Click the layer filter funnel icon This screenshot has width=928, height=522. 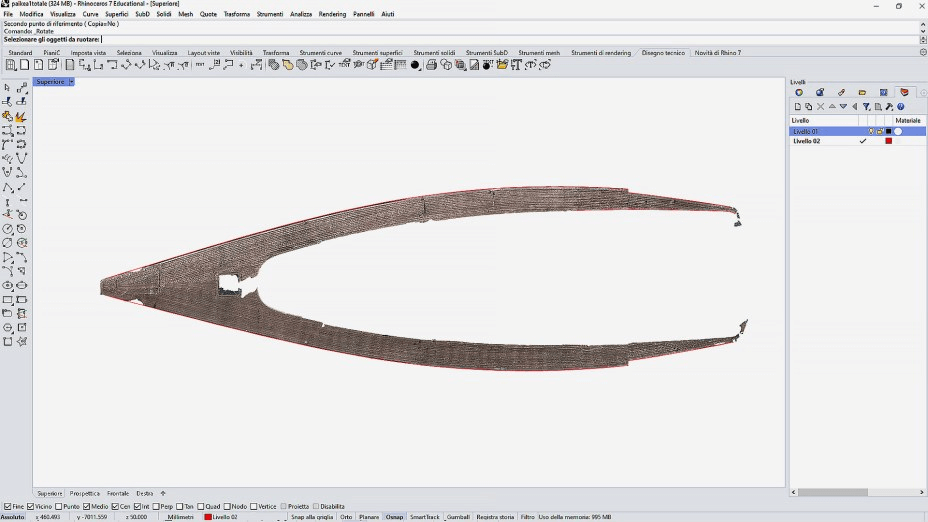866,106
